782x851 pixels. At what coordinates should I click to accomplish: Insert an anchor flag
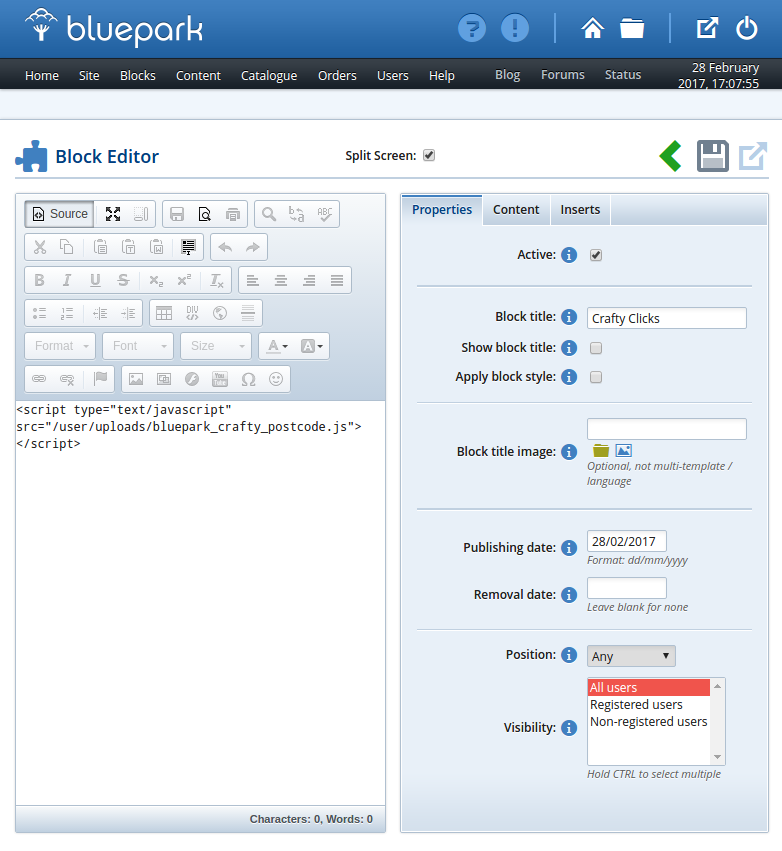100,379
